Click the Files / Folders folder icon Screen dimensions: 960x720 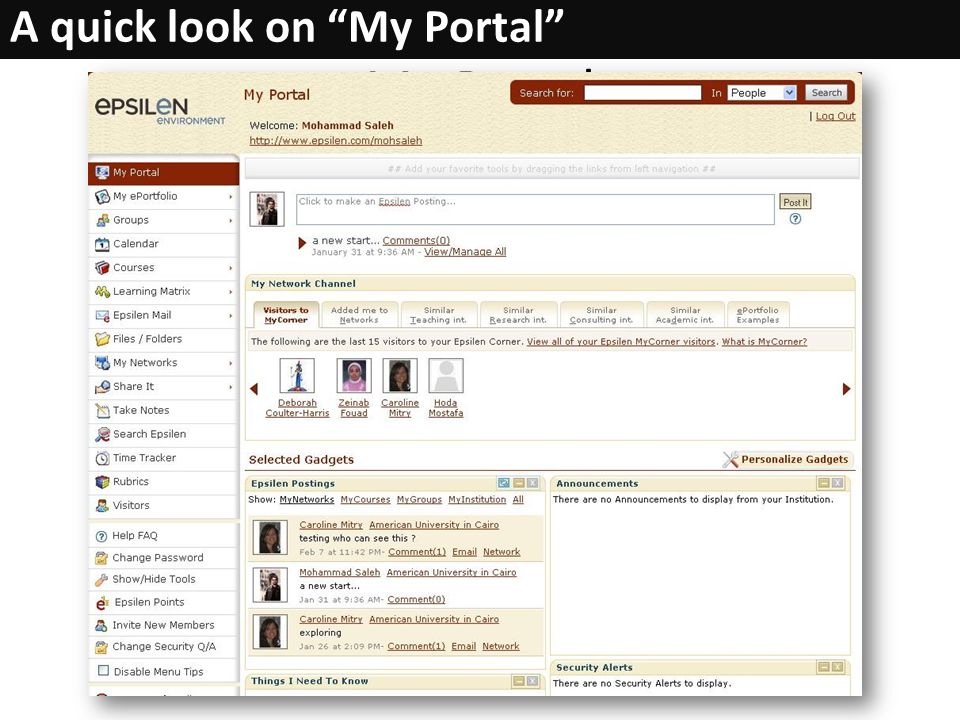pyautogui.click(x=102, y=339)
